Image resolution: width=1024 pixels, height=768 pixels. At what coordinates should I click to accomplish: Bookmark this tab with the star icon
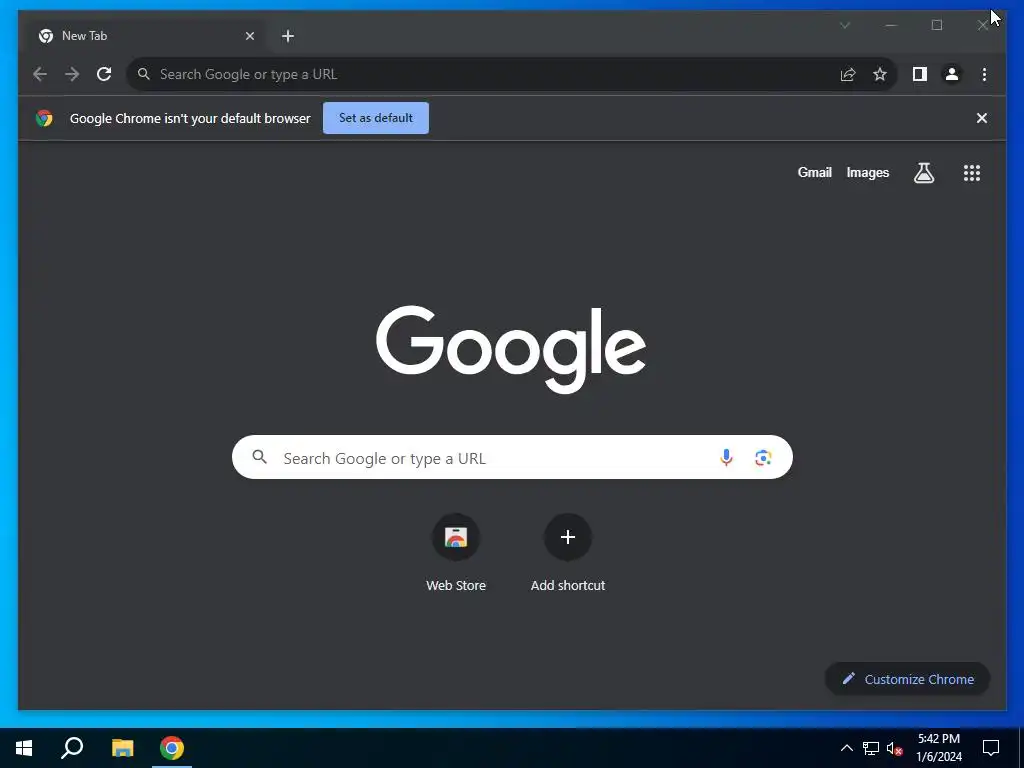pos(880,74)
